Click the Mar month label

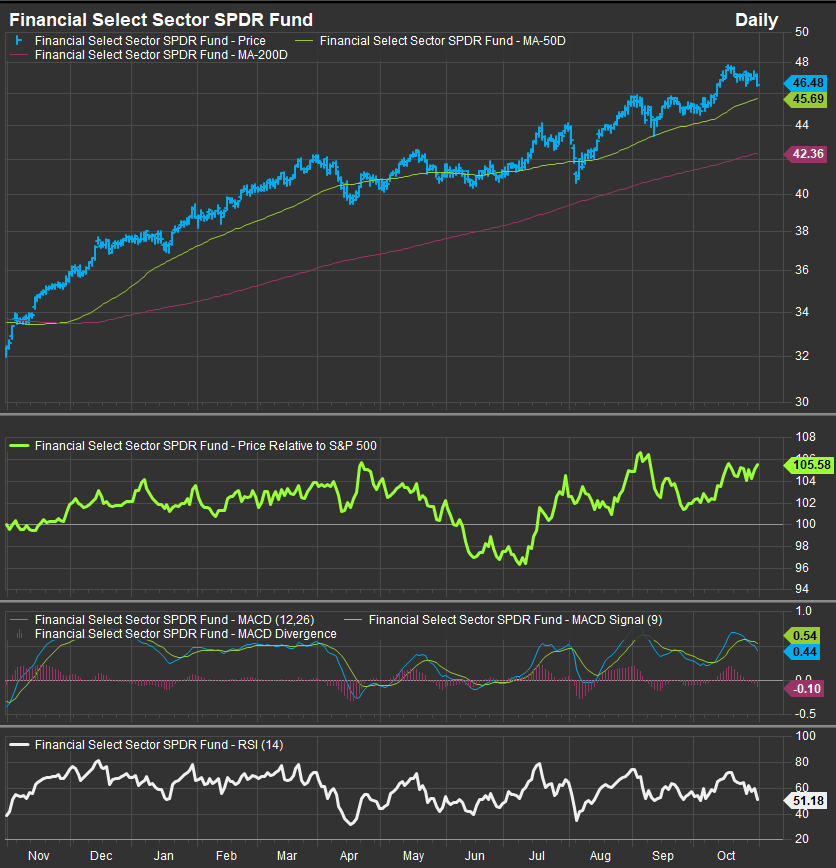[x=287, y=856]
